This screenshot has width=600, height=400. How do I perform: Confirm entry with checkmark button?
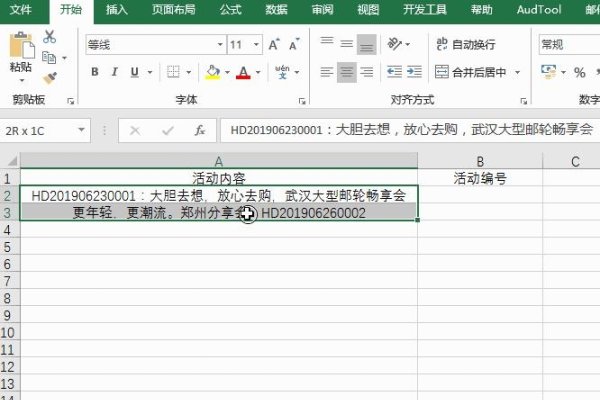(168, 131)
